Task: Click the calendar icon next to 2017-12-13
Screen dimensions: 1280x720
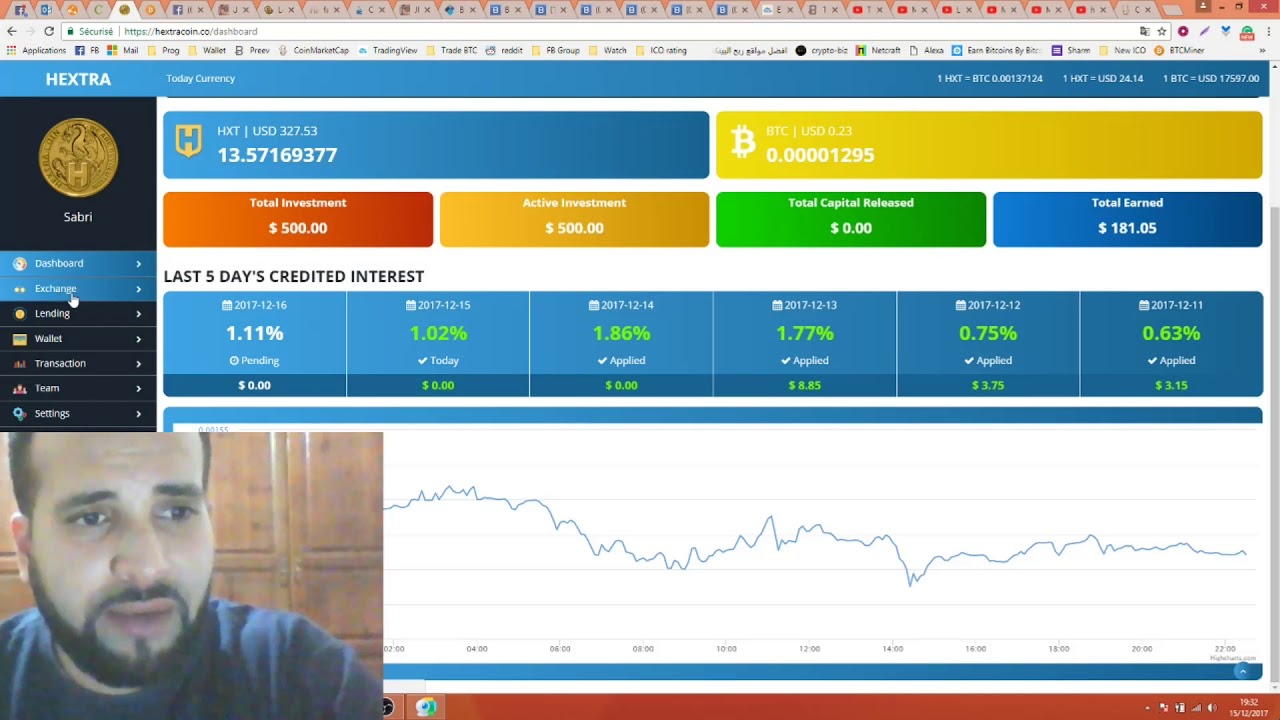Action: pos(777,305)
